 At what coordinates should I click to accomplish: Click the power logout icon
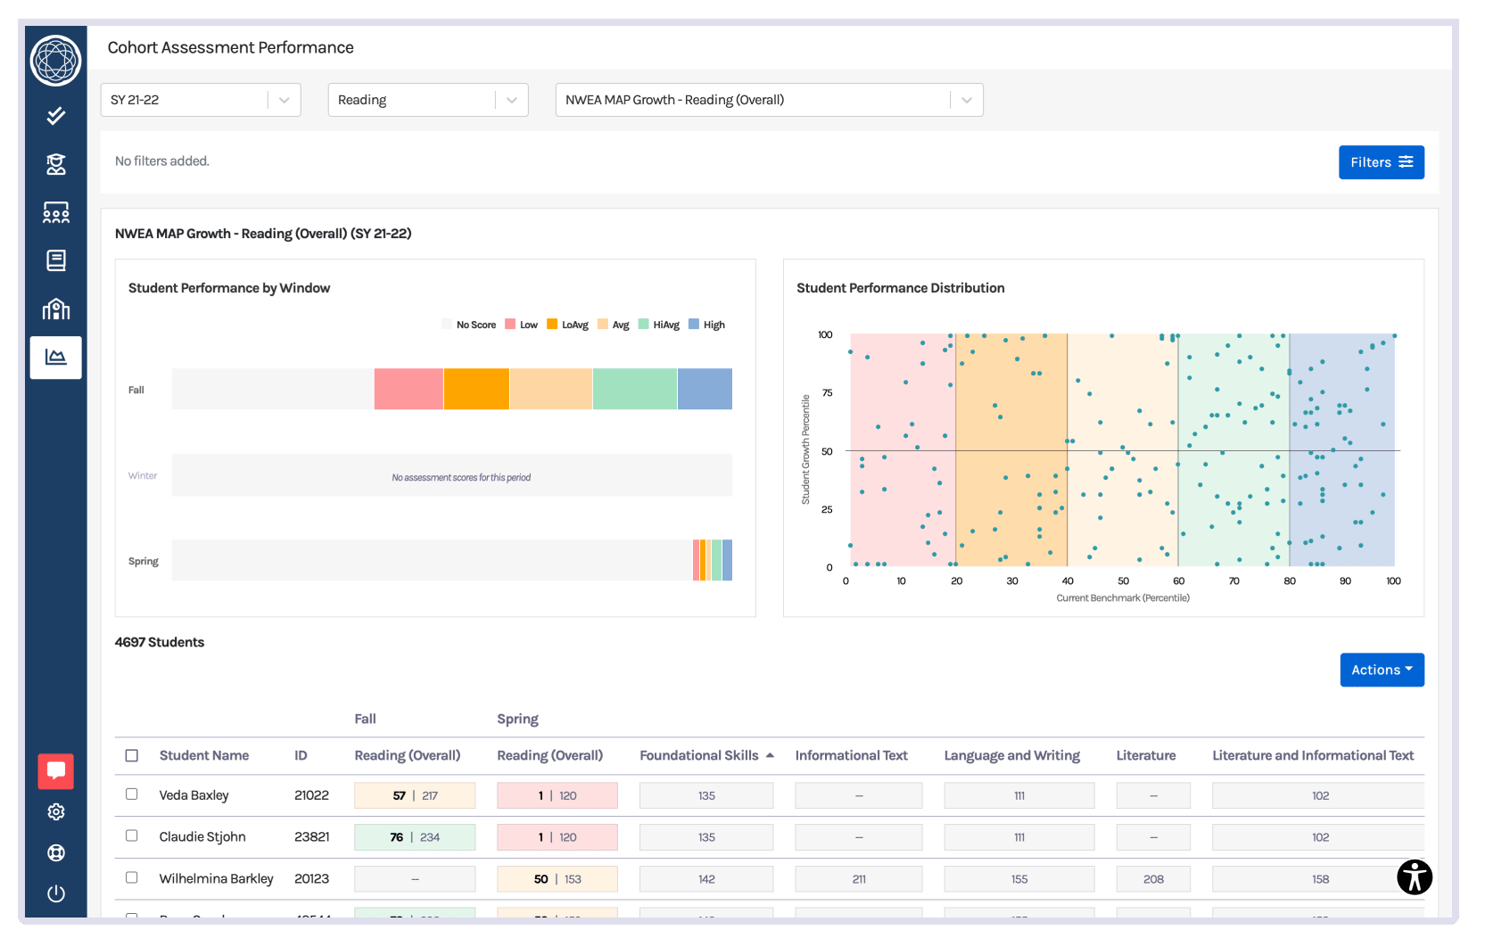pos(56,893)
